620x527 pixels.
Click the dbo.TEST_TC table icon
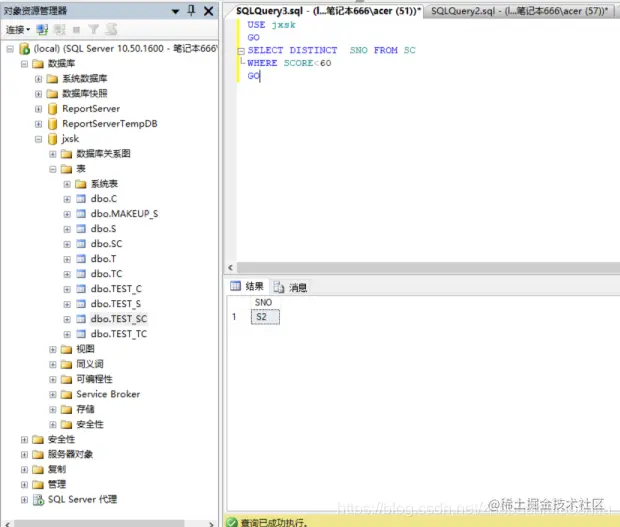81,334
